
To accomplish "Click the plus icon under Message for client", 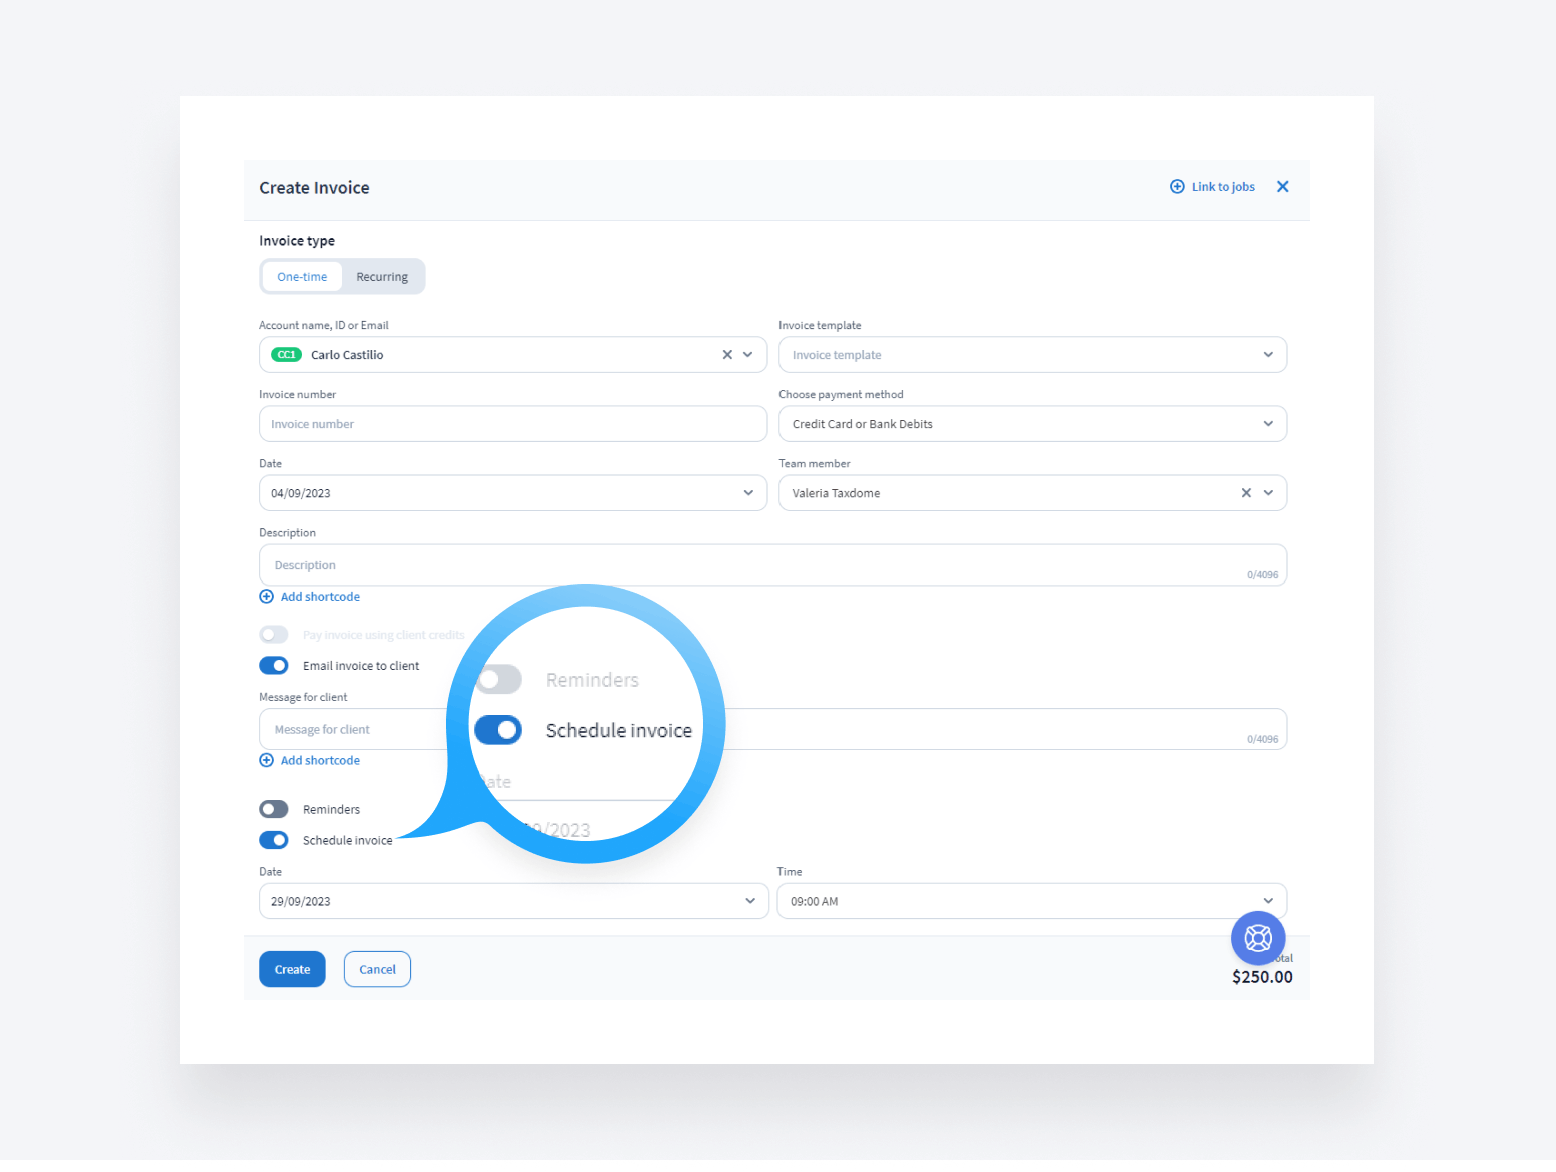I will click(267, 761).
